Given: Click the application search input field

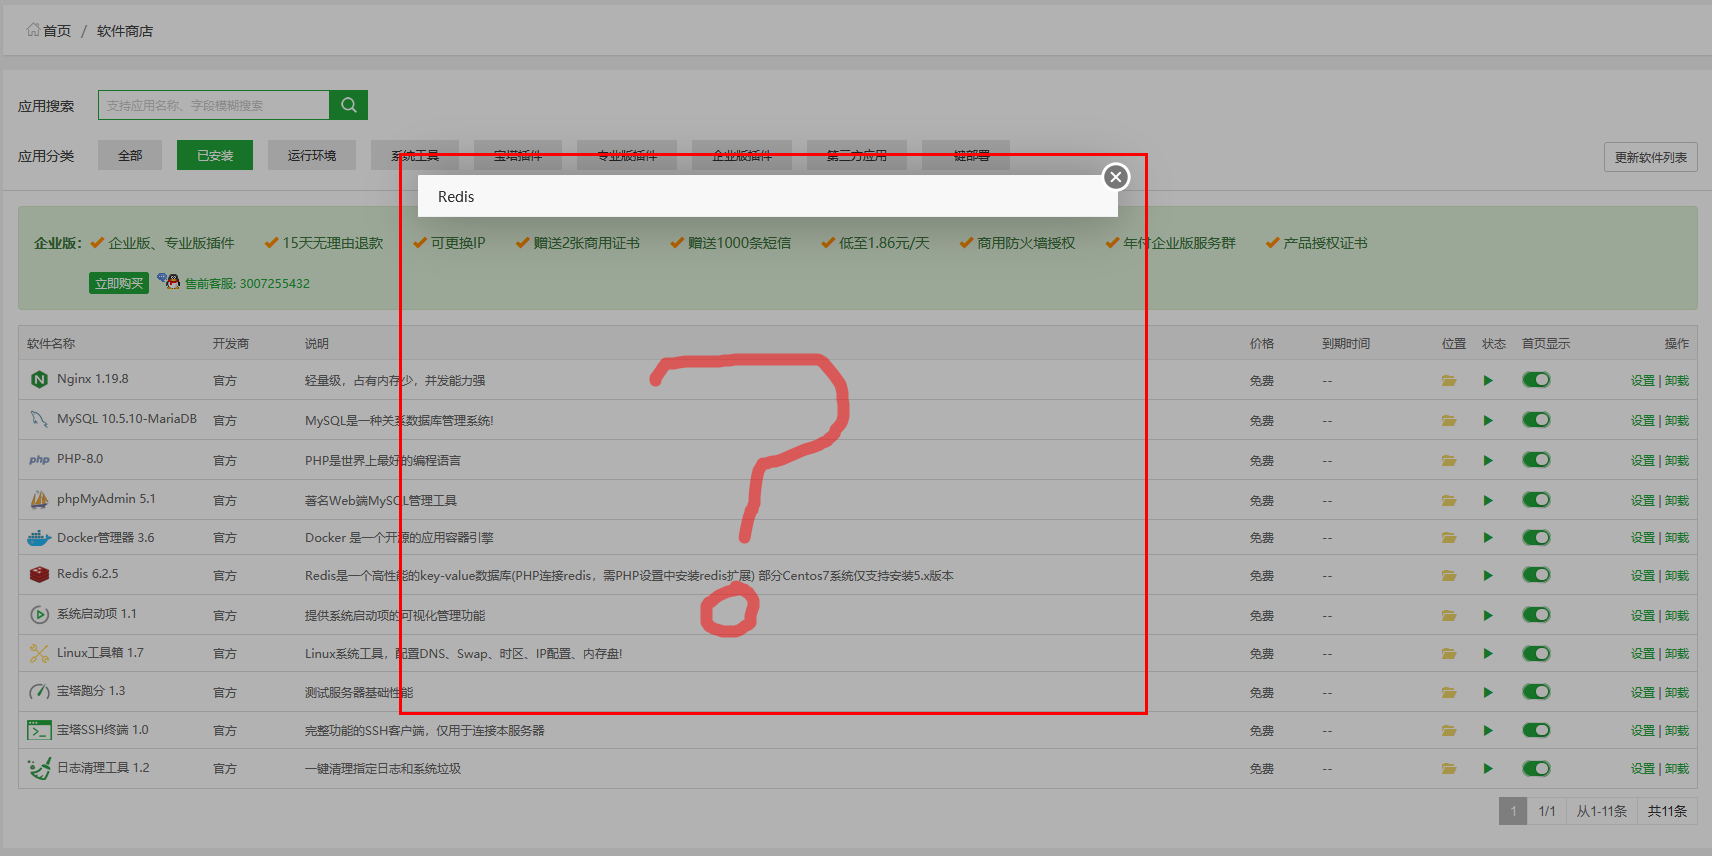Looking at the screenshot, I should coord(213,105).
